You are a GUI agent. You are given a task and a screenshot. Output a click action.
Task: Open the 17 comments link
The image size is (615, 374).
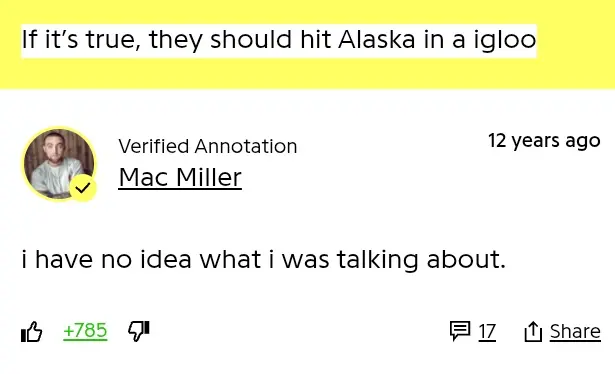pyautogui.click(x=487, y=332)
